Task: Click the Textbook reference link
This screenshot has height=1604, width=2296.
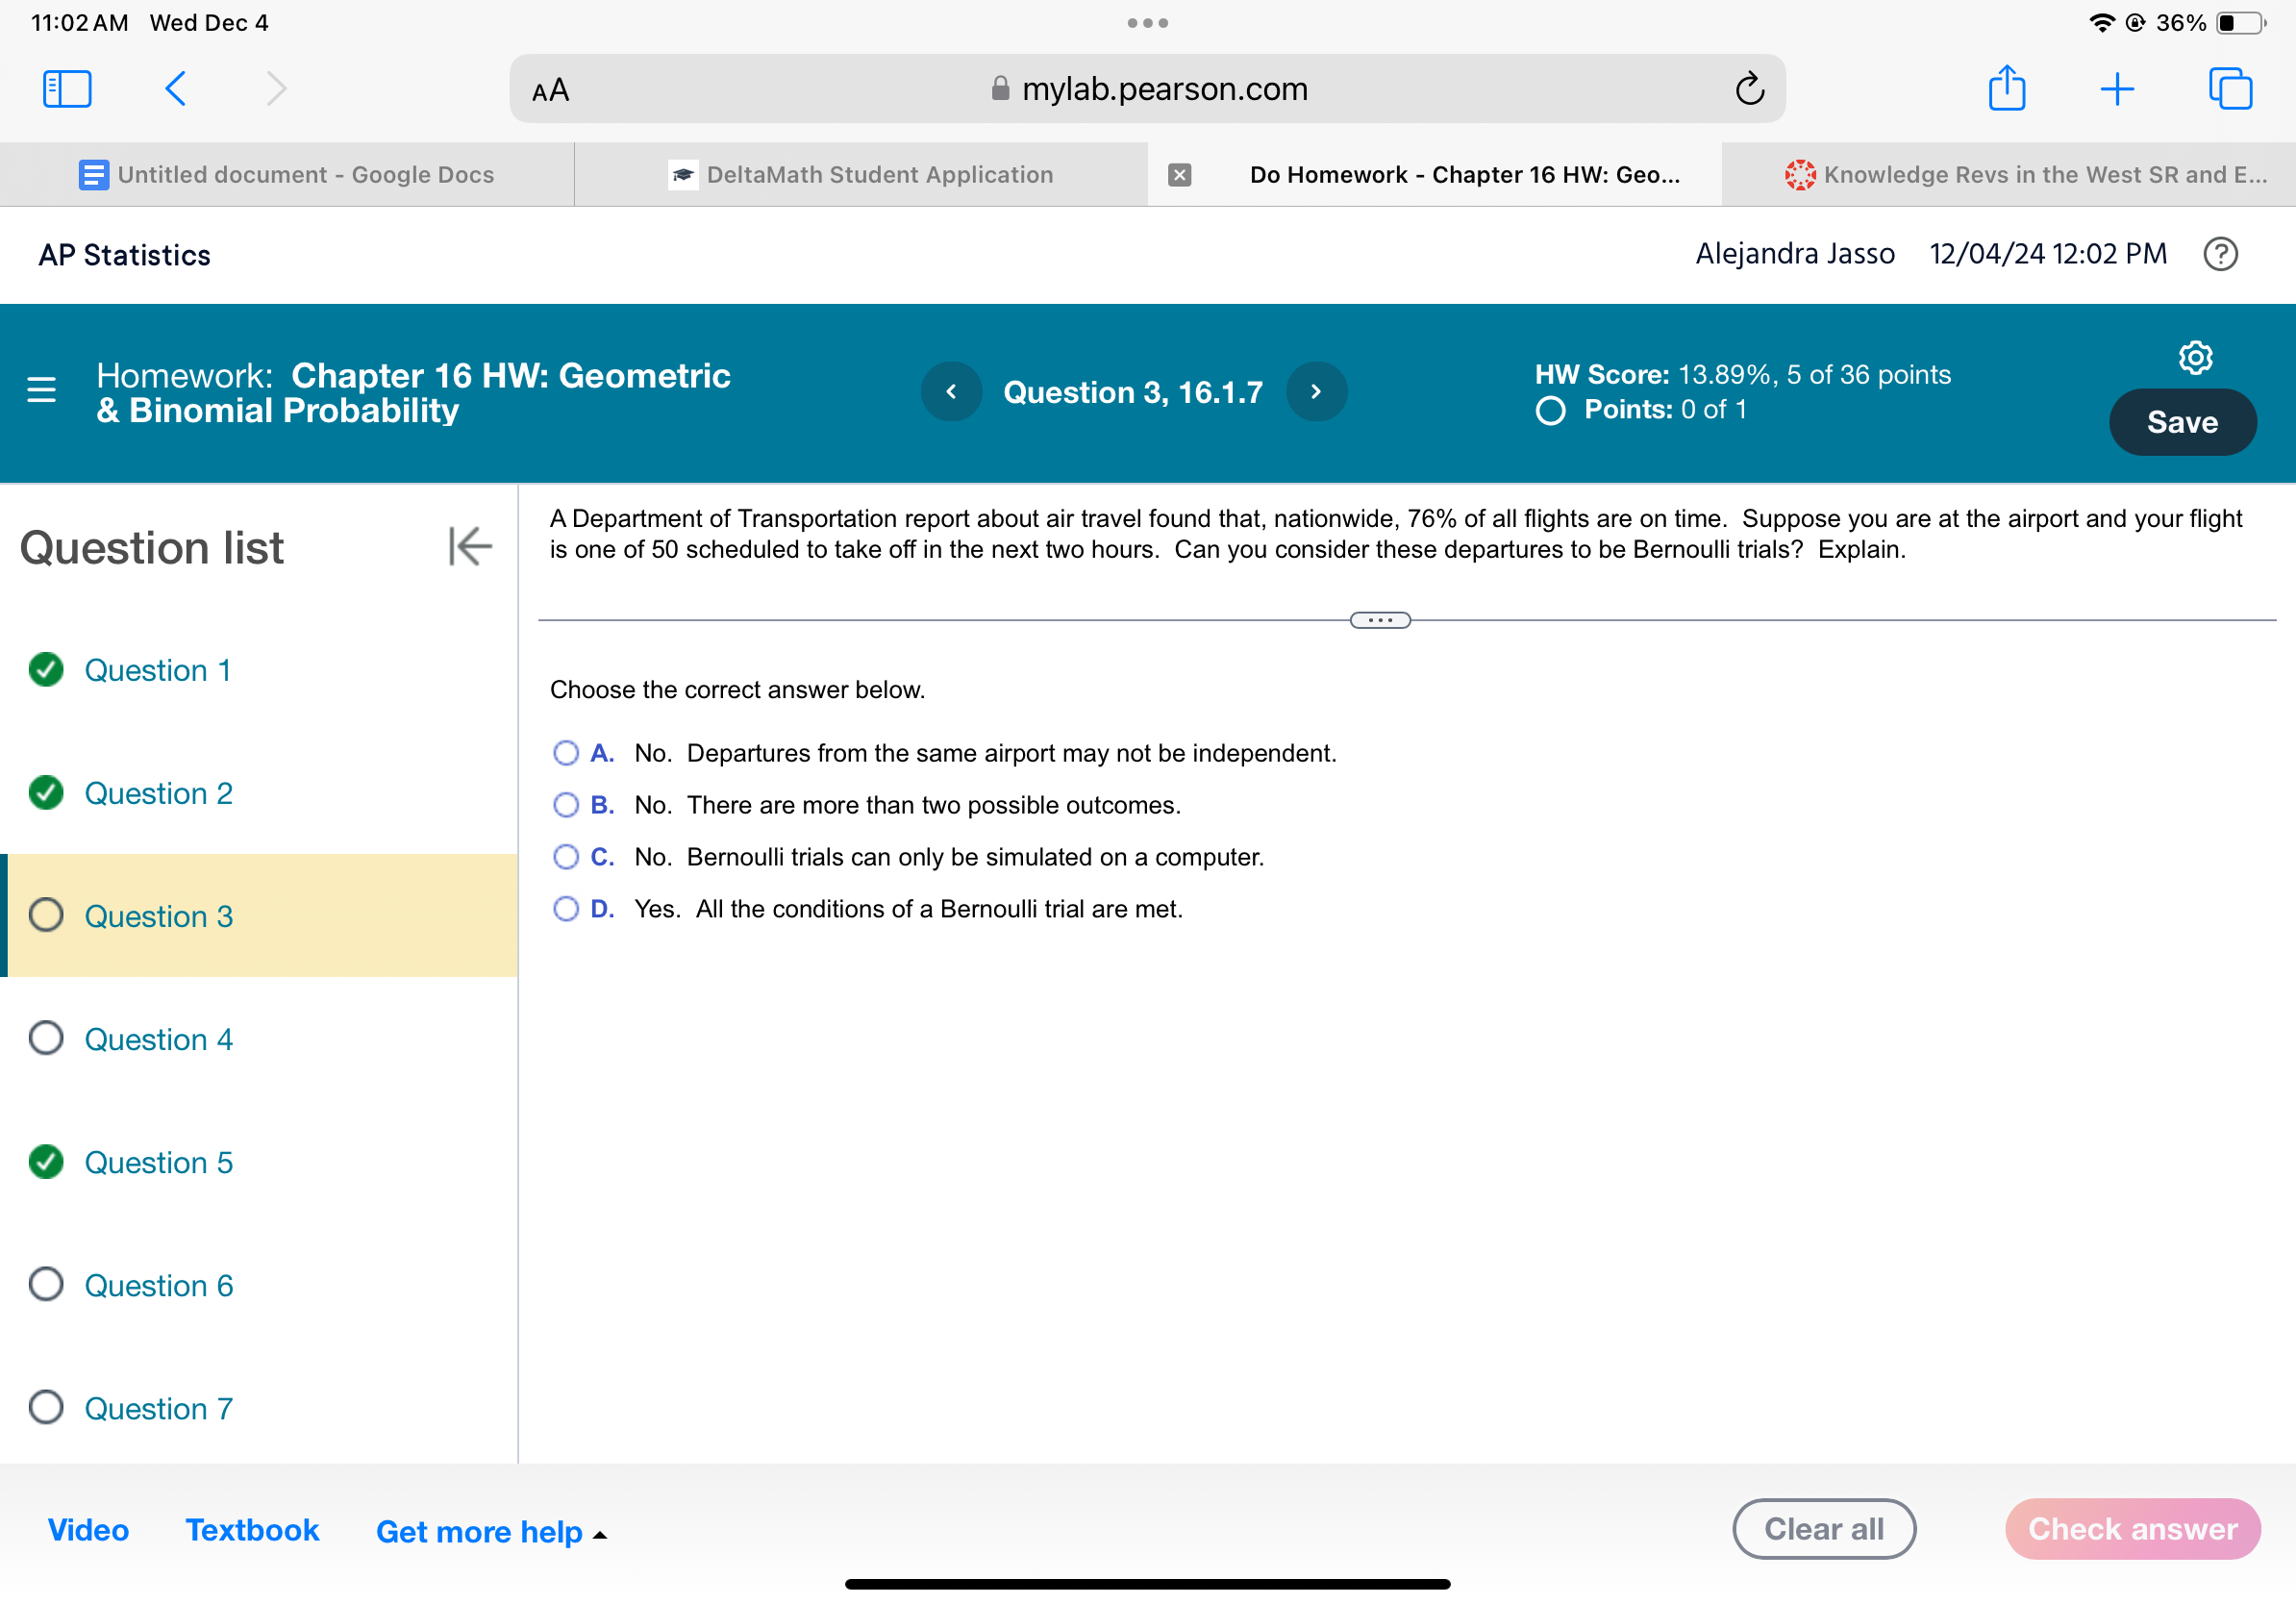Action: pos(251,1531)
